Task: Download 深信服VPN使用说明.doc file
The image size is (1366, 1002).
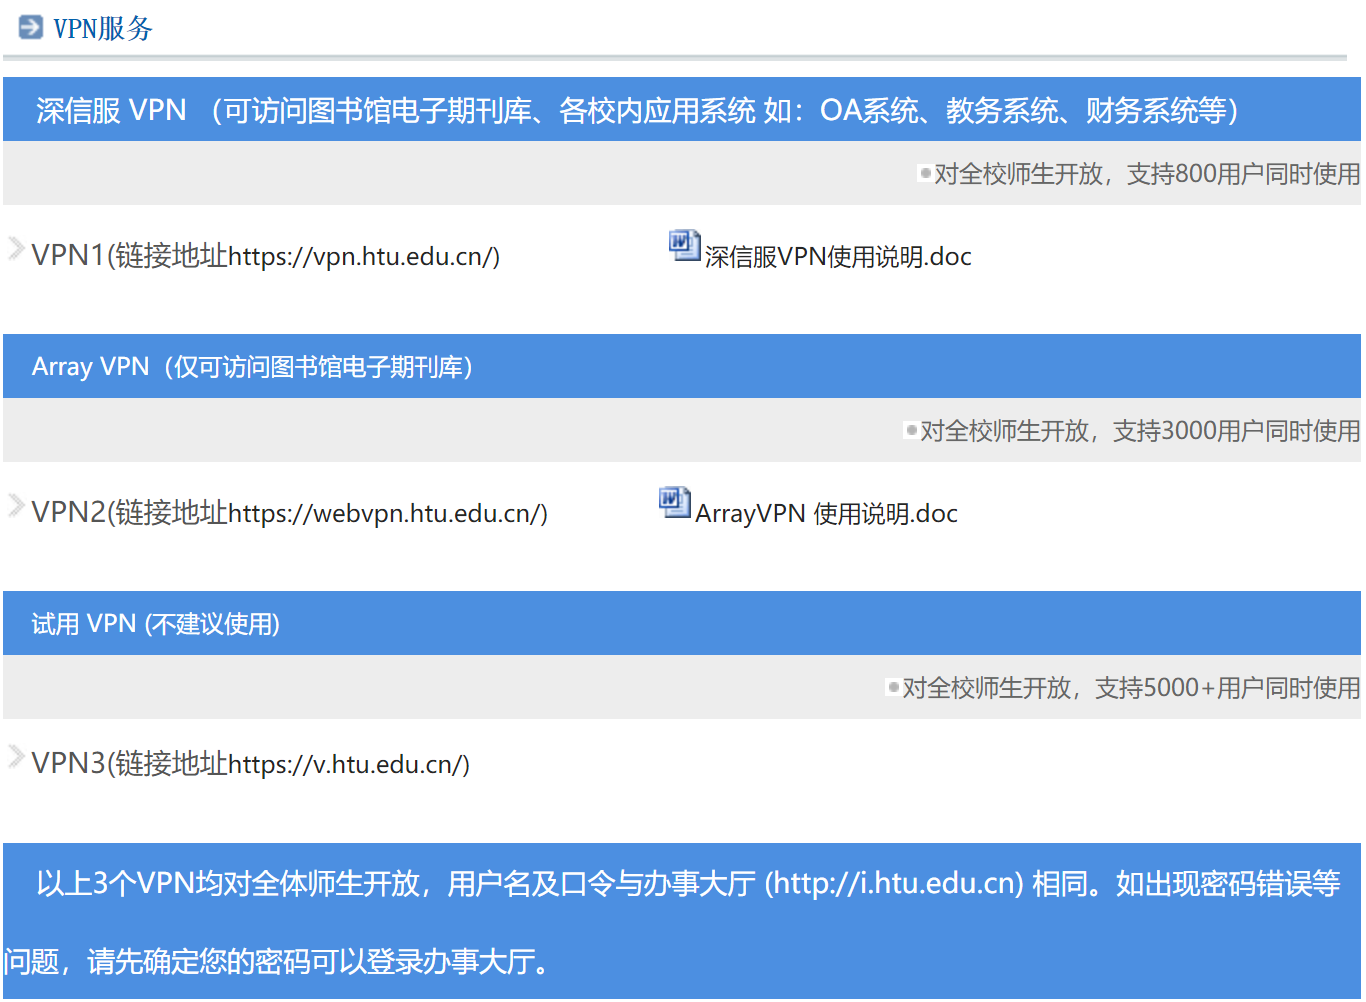Action: click(x=837, y=258)
